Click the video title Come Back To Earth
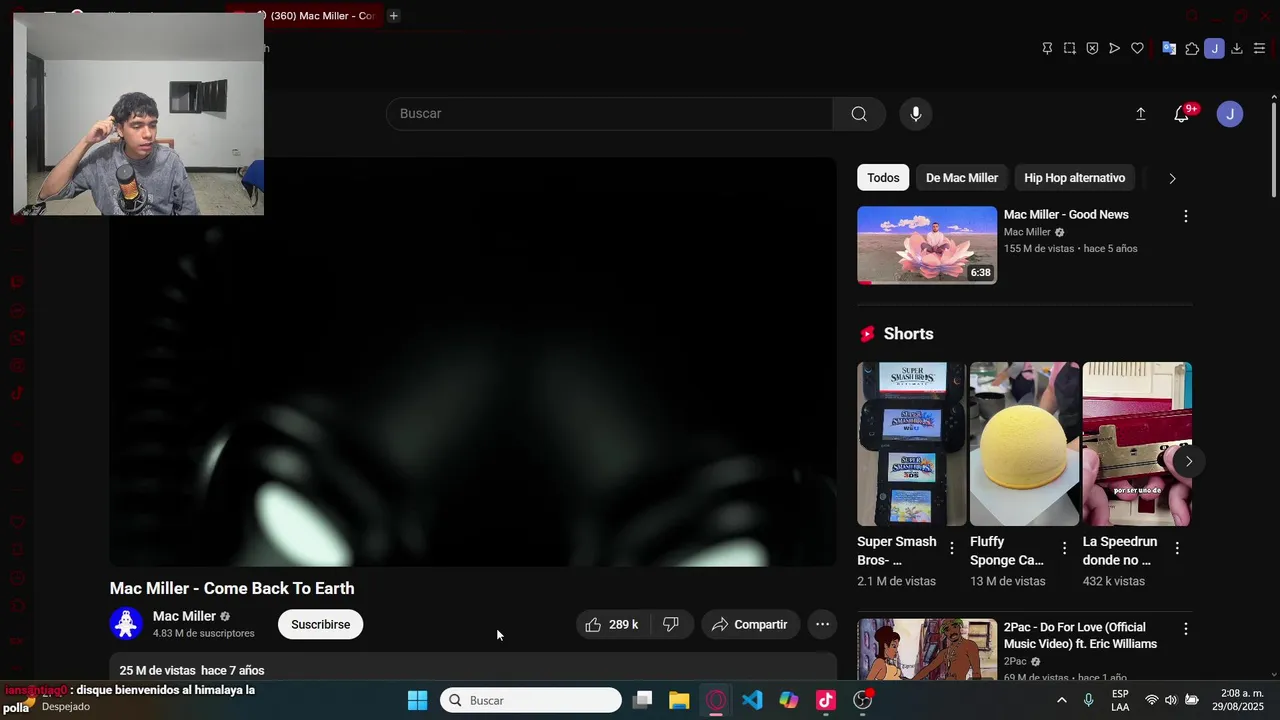This screenshot has width=1280, height=720. point(232,588)
